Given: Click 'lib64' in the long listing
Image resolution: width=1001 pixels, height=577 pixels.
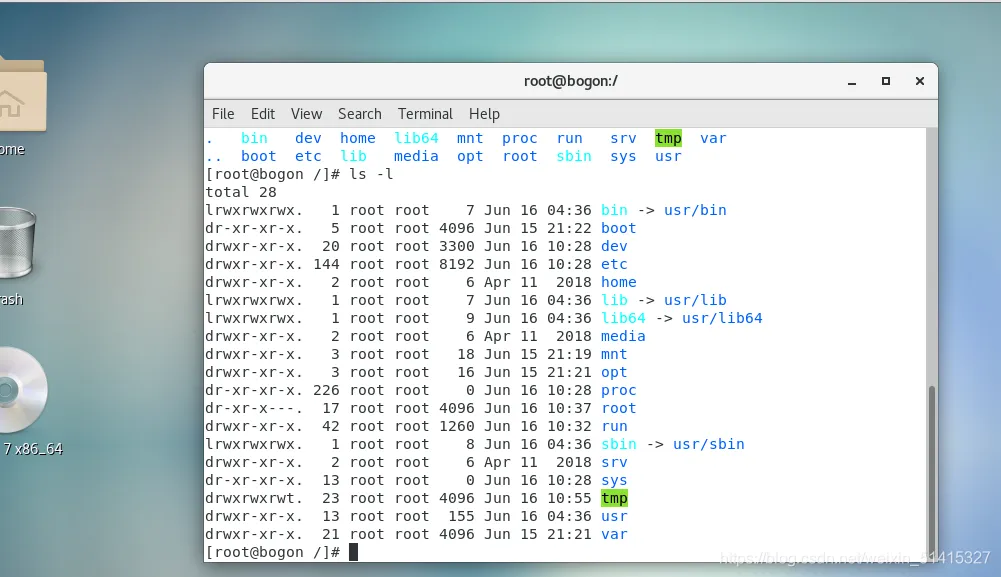Looking at the screenshot, I should coord(623,318).
